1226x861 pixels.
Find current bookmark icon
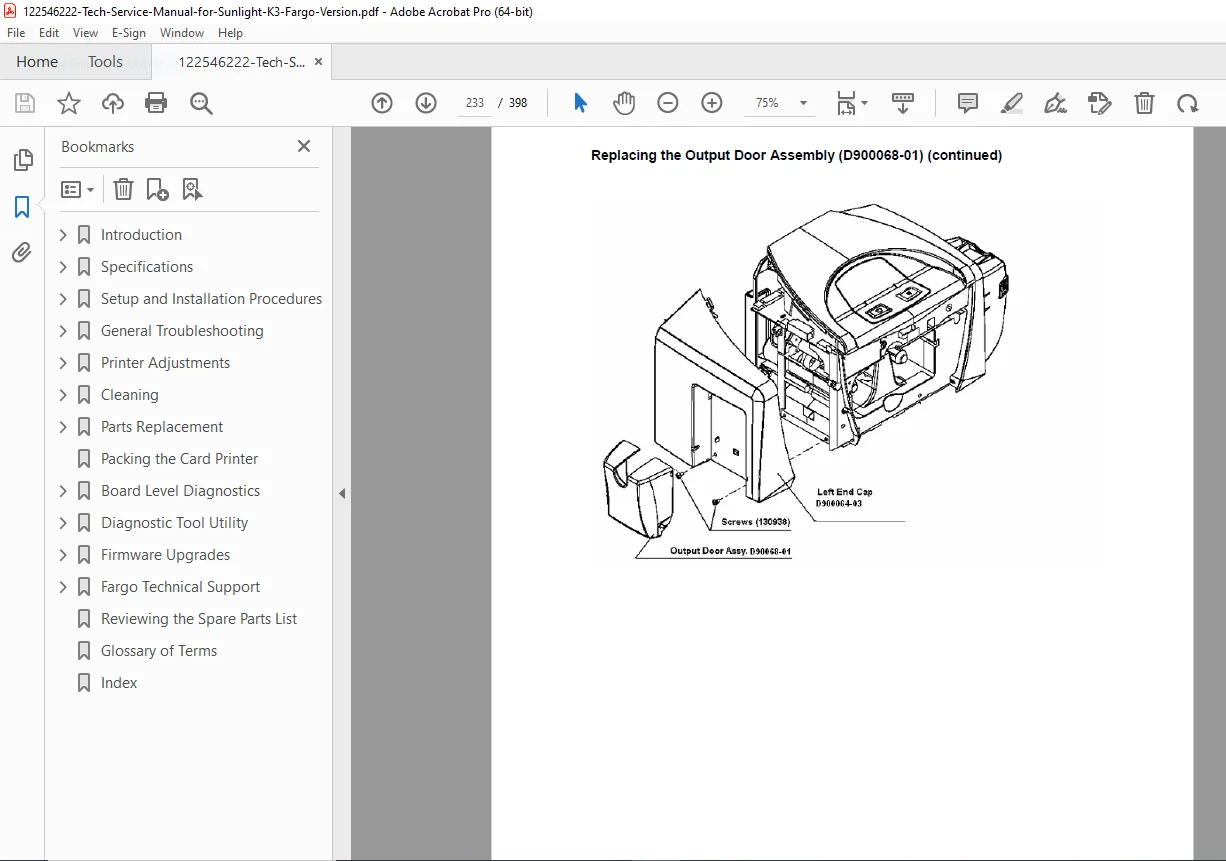pos(192,189)
